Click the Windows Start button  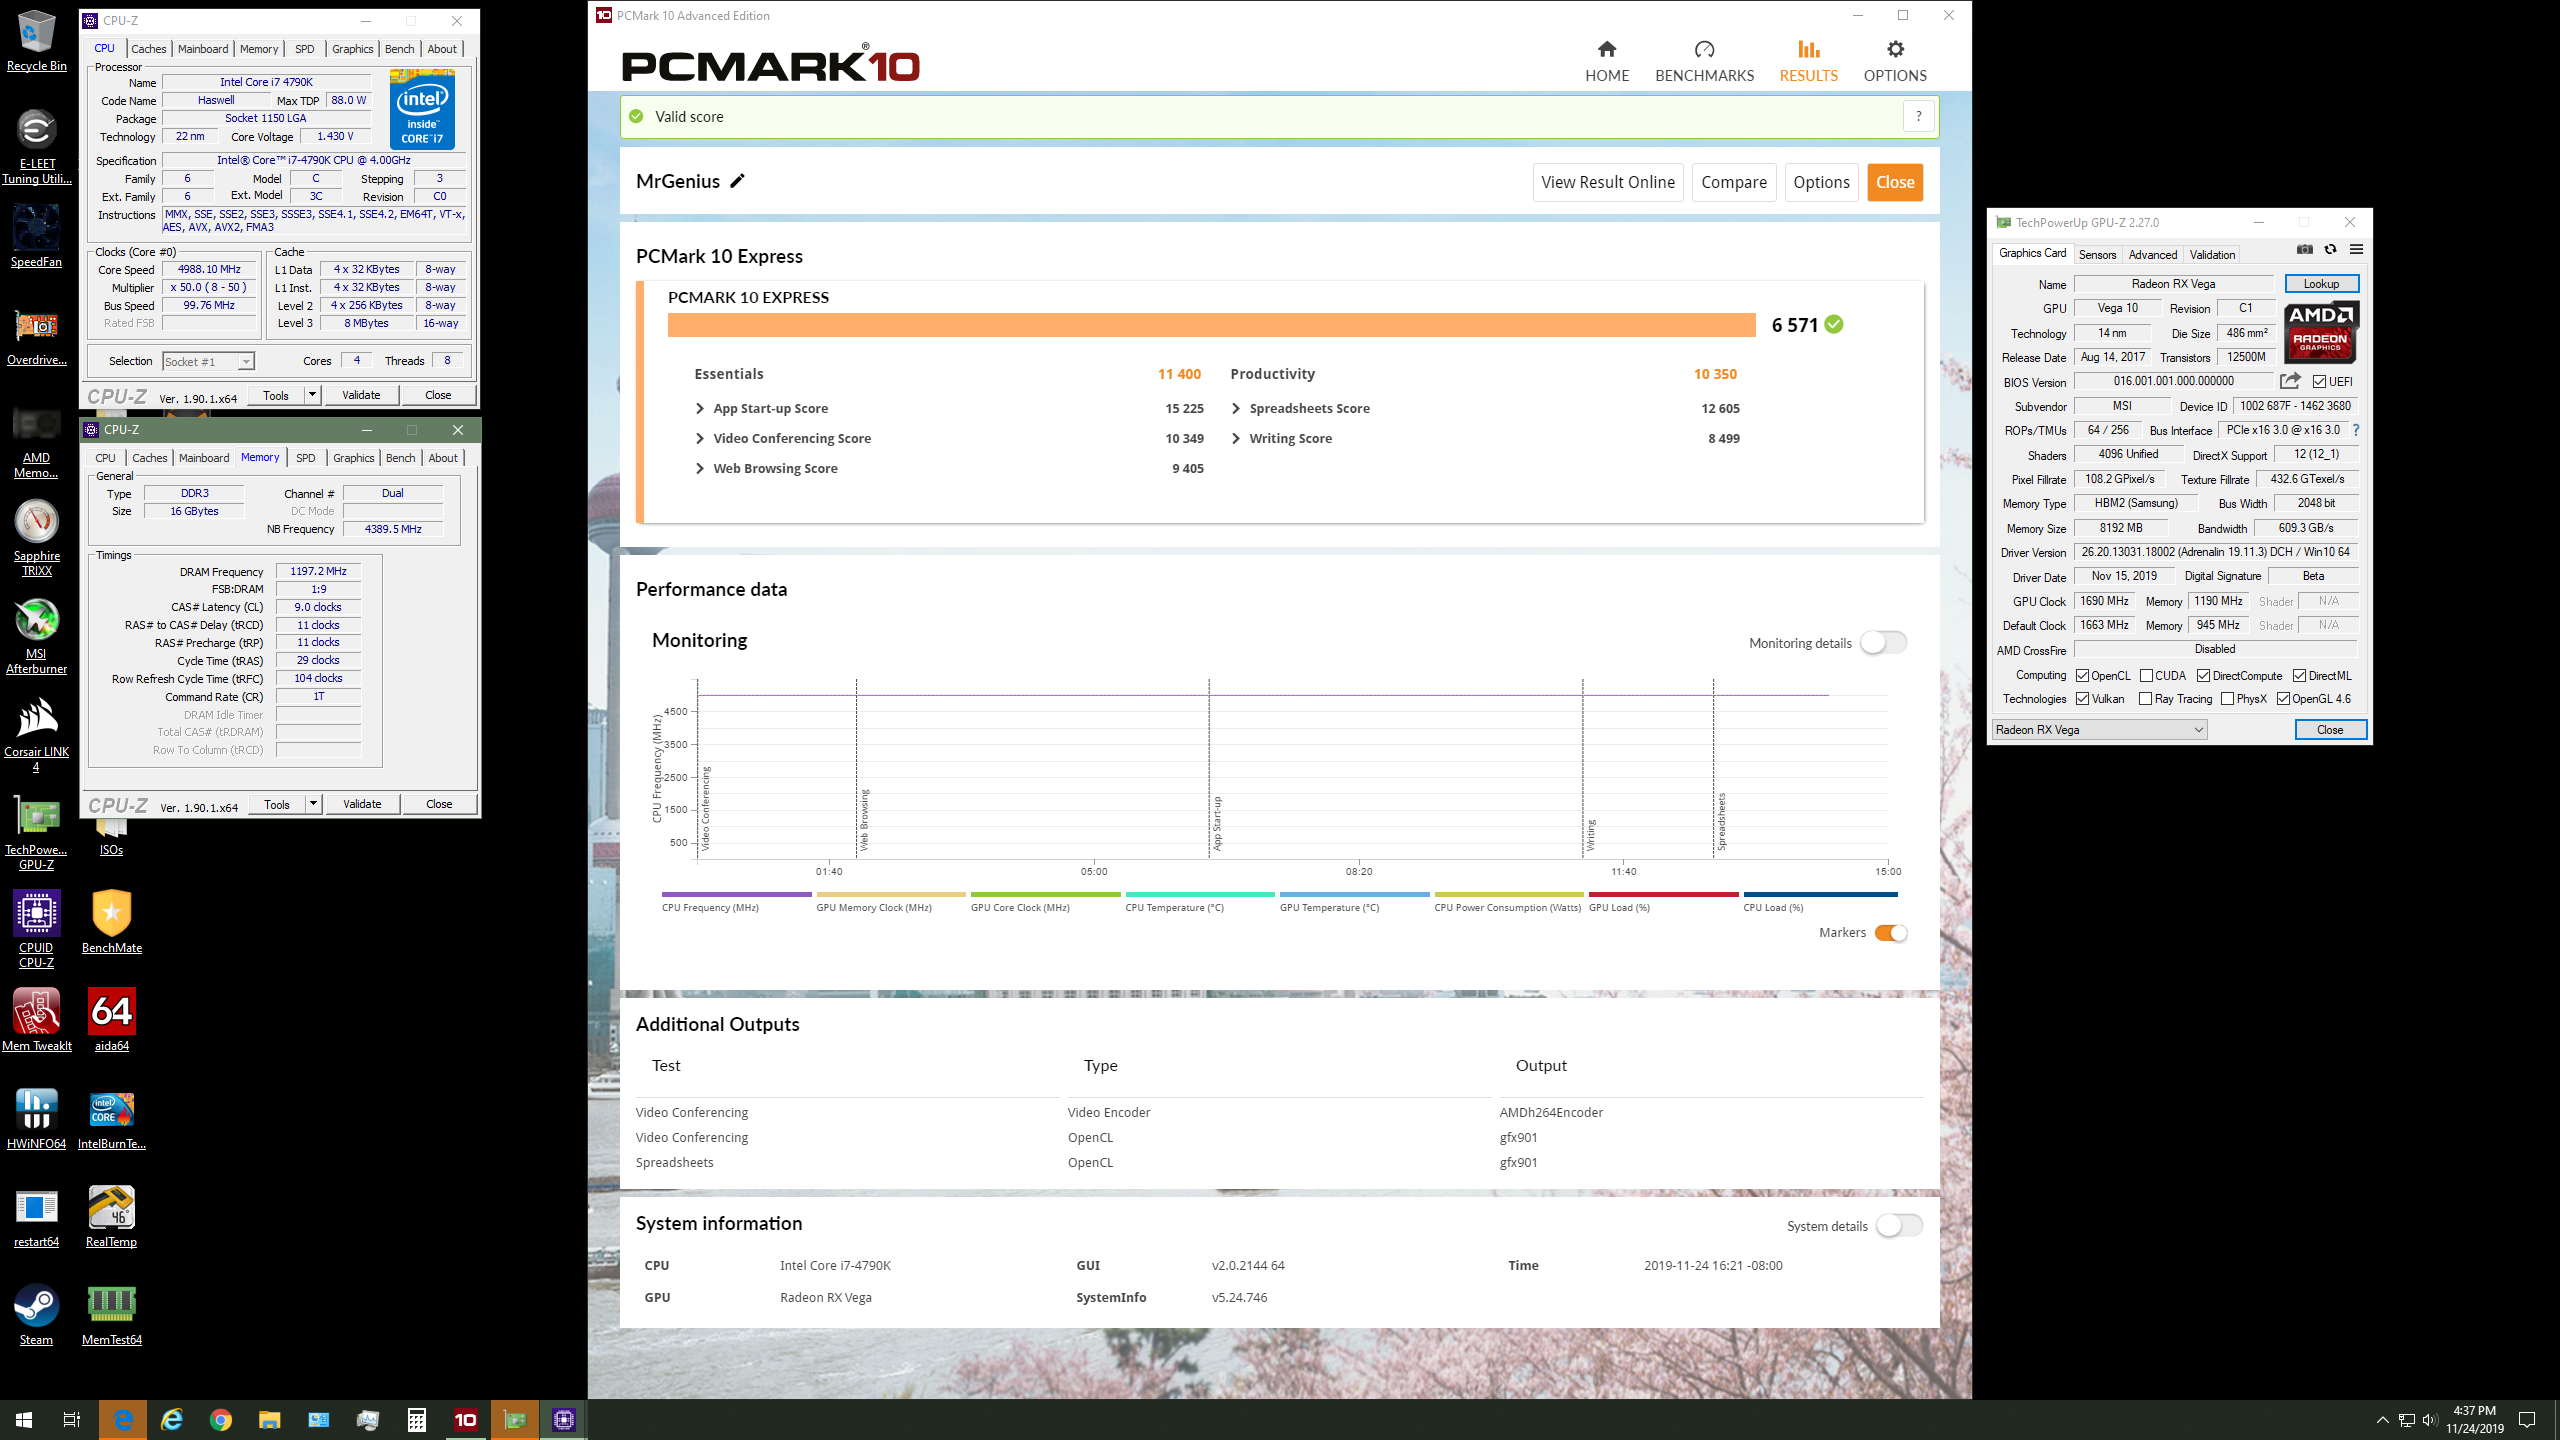click(x=24, y=1419)
